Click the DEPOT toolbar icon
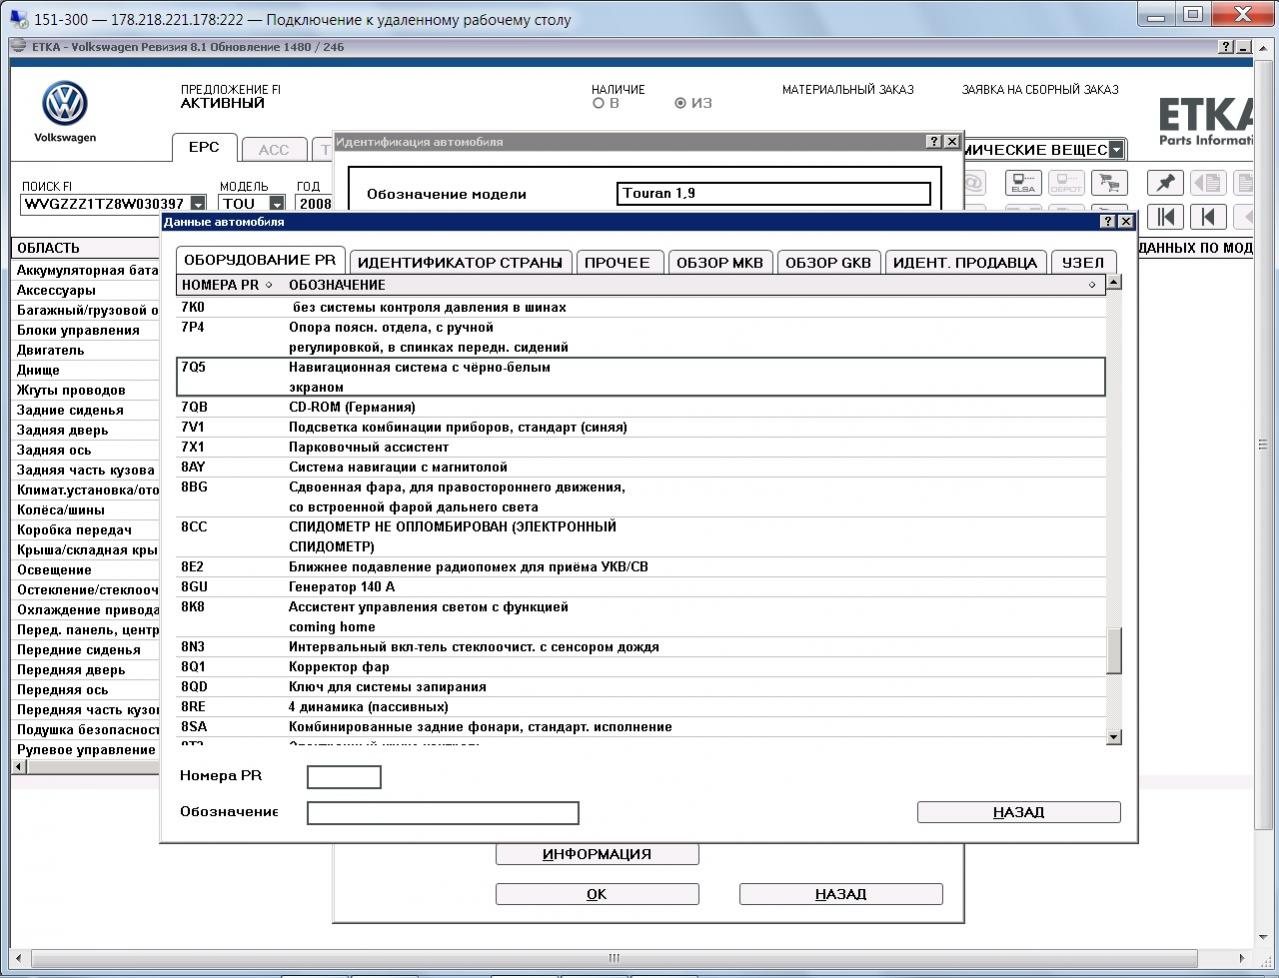 point(1065,183)
